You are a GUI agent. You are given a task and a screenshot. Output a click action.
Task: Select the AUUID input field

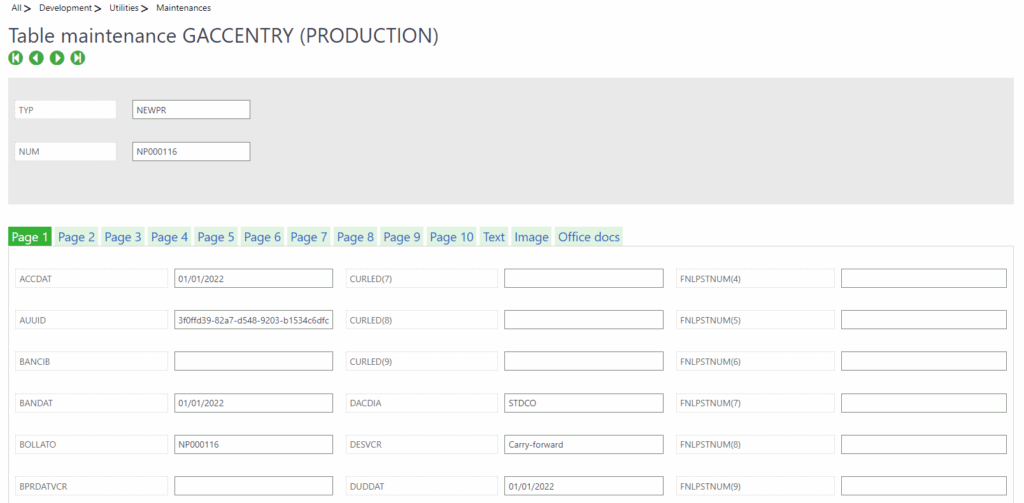tap(253, 320)
